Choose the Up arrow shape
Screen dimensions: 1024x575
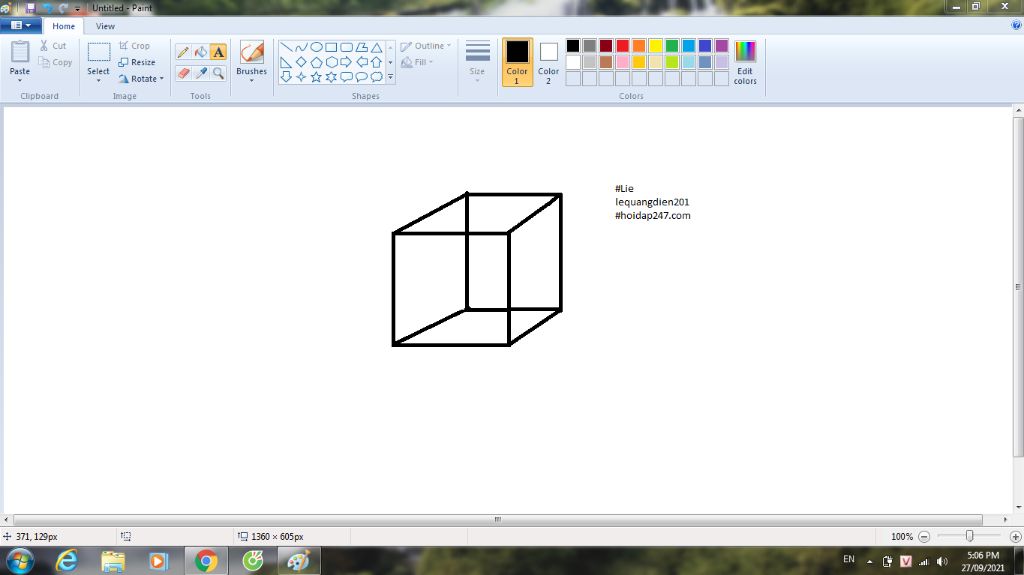coord(376,62)
